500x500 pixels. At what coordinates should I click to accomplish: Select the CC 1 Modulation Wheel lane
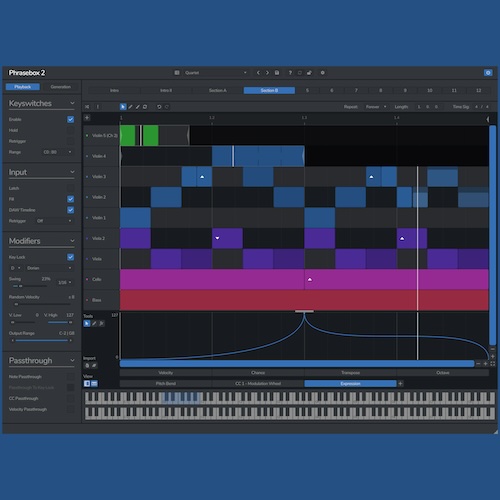pos(258,384)
